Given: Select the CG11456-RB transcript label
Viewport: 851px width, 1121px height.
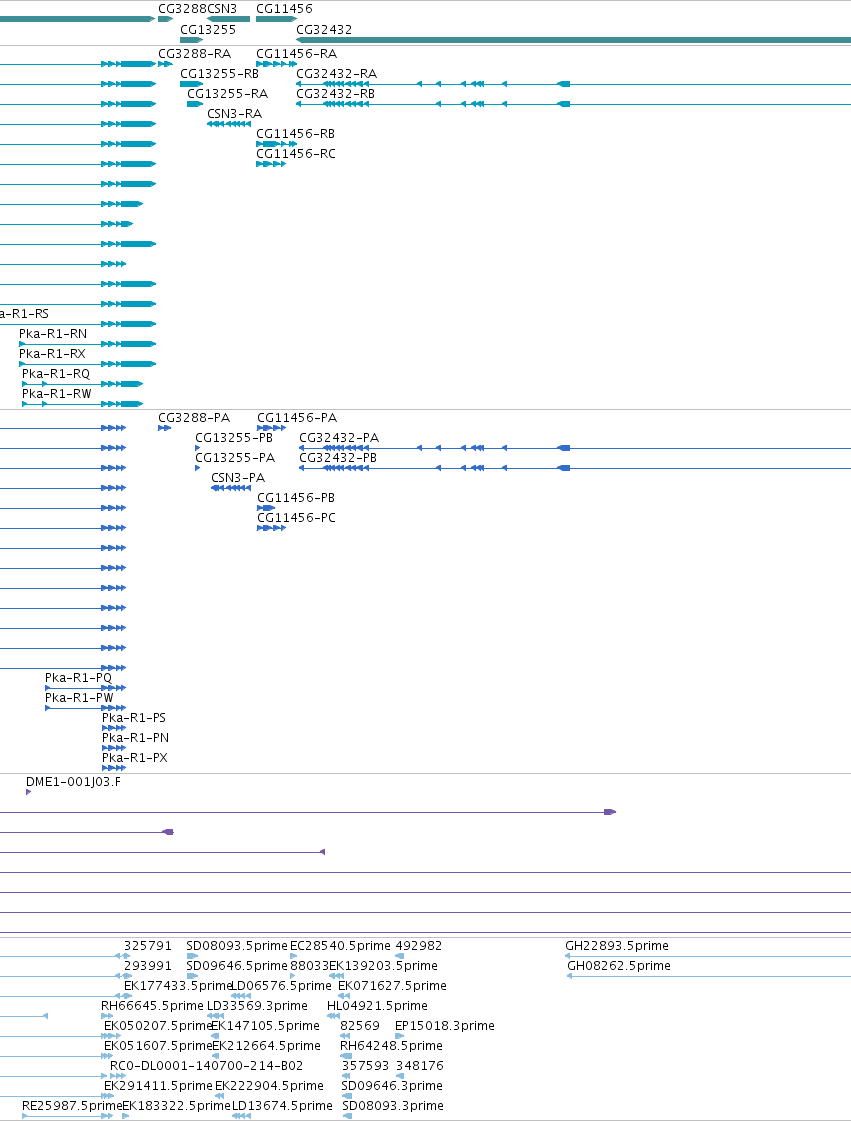Looking at the screenshot, I should click(295, 134).
